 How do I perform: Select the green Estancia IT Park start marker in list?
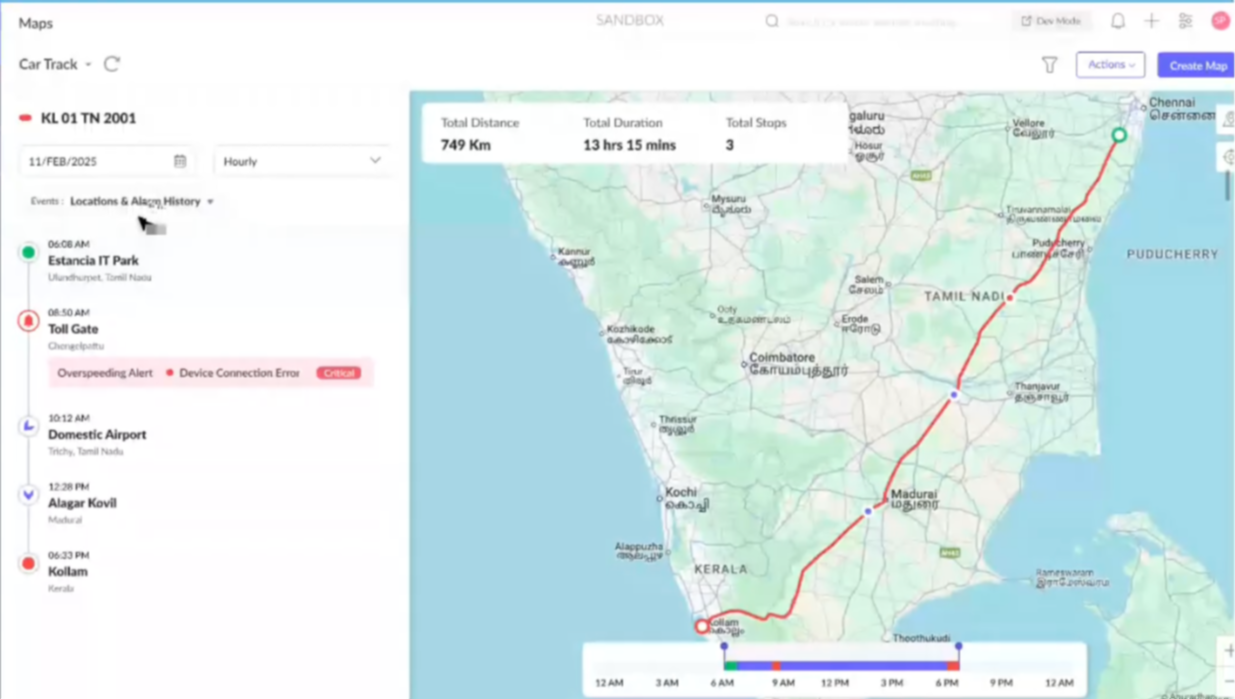point(28,253)
